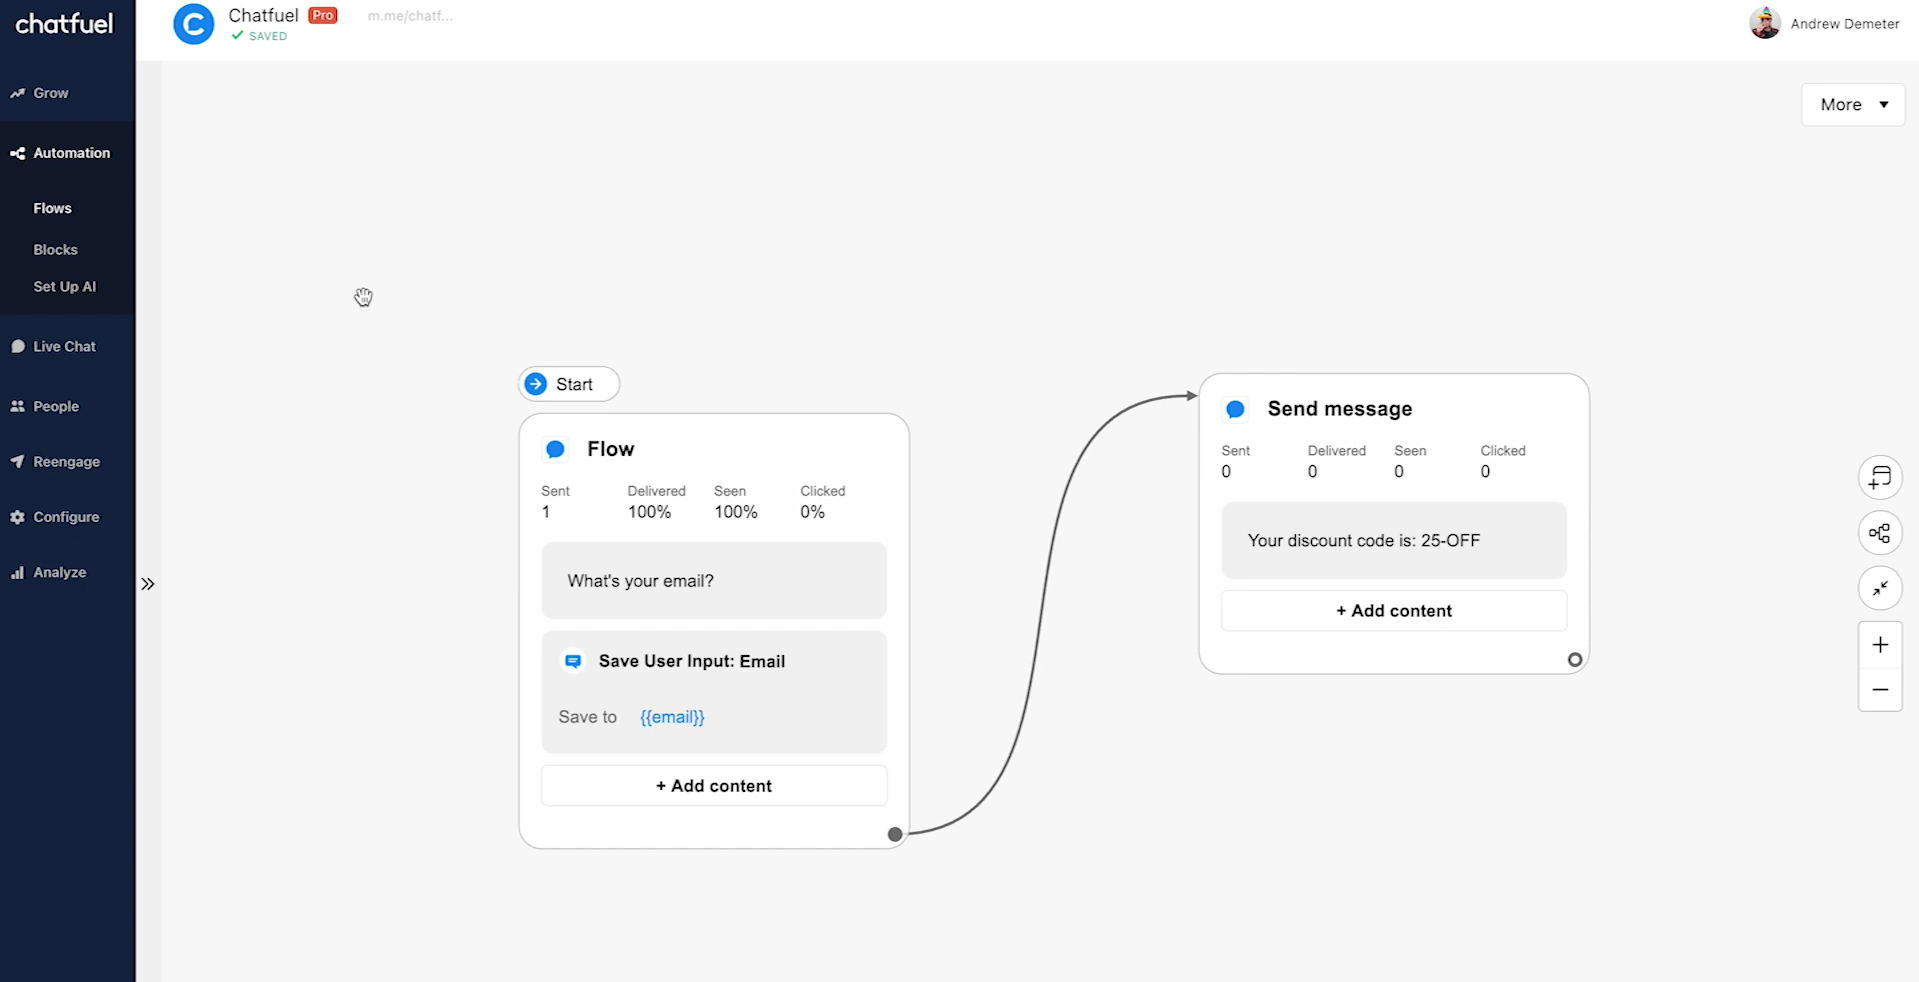Click Add content in Send message card
The height and width of the screenshot is (982, 1919).
coord(1393,610)
